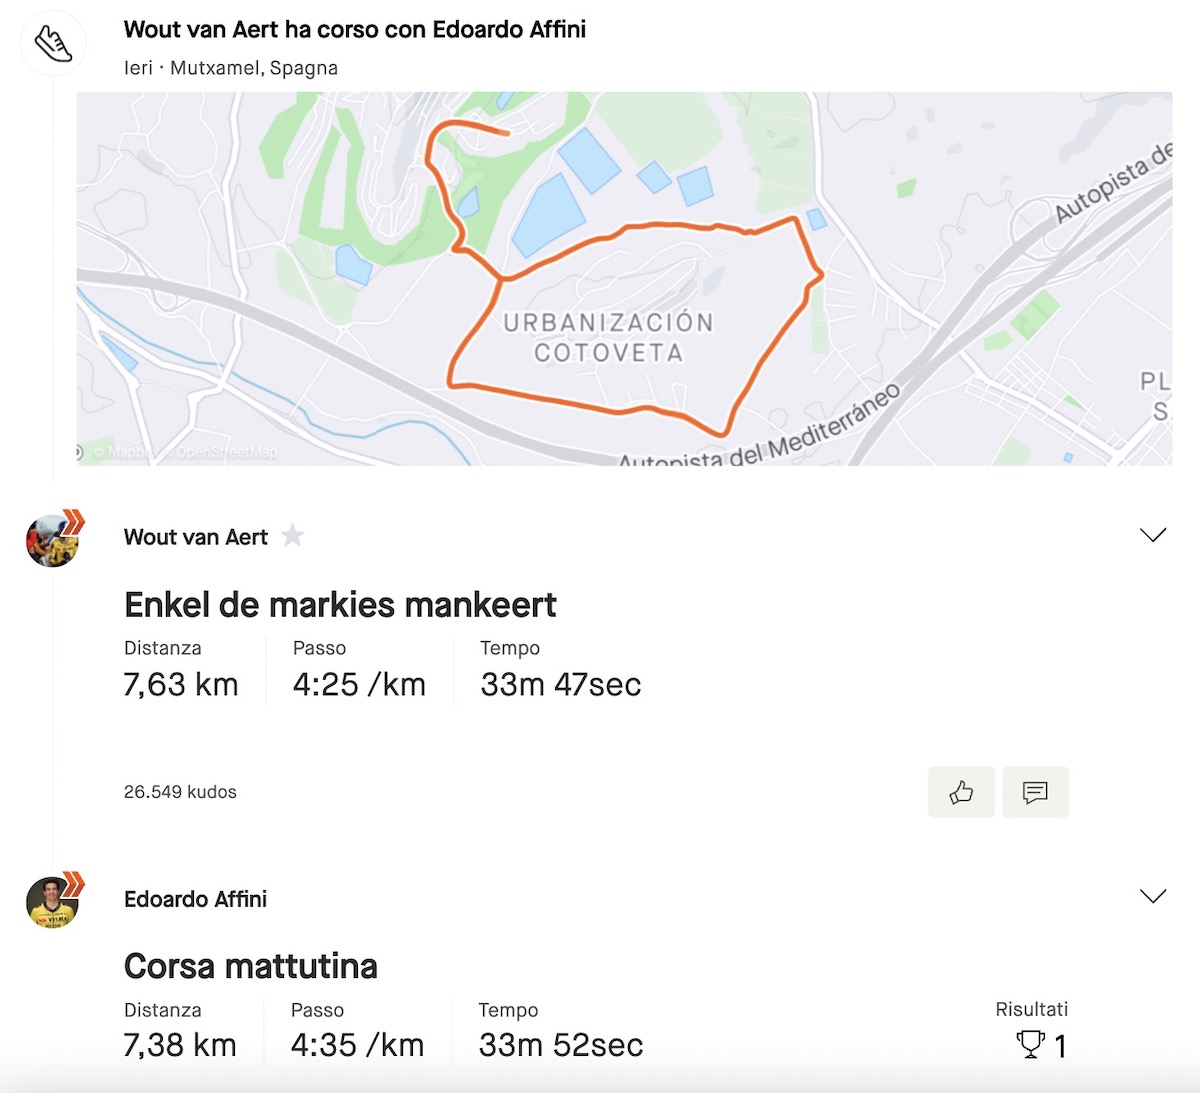Click the Edoardo Affini name link
The height and width of the screenshot is (1093, 1200).
click(x=195, y=899)
